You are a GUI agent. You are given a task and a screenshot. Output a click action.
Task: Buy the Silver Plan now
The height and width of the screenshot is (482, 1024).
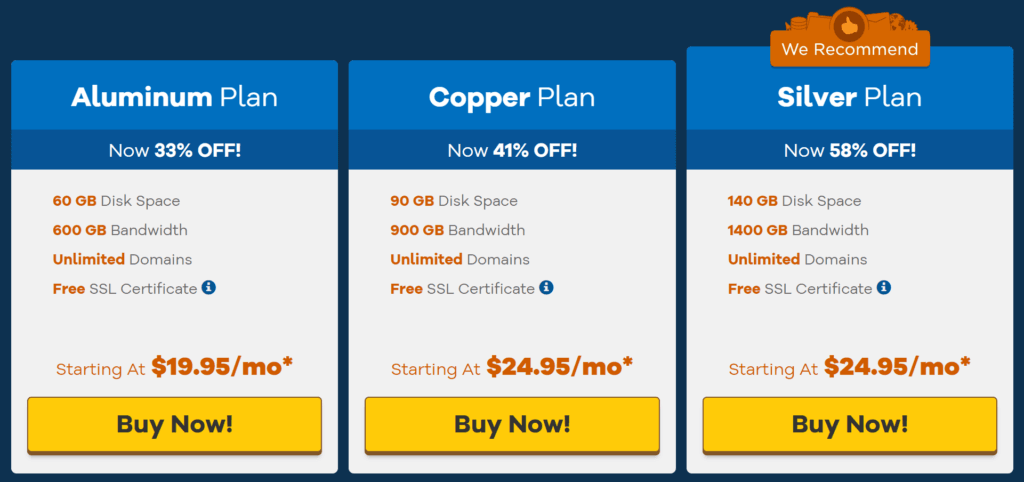[x=850, y=425]
